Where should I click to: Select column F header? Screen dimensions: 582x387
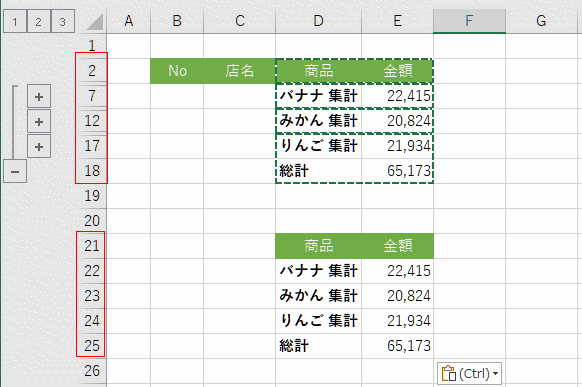coord(470,21)
